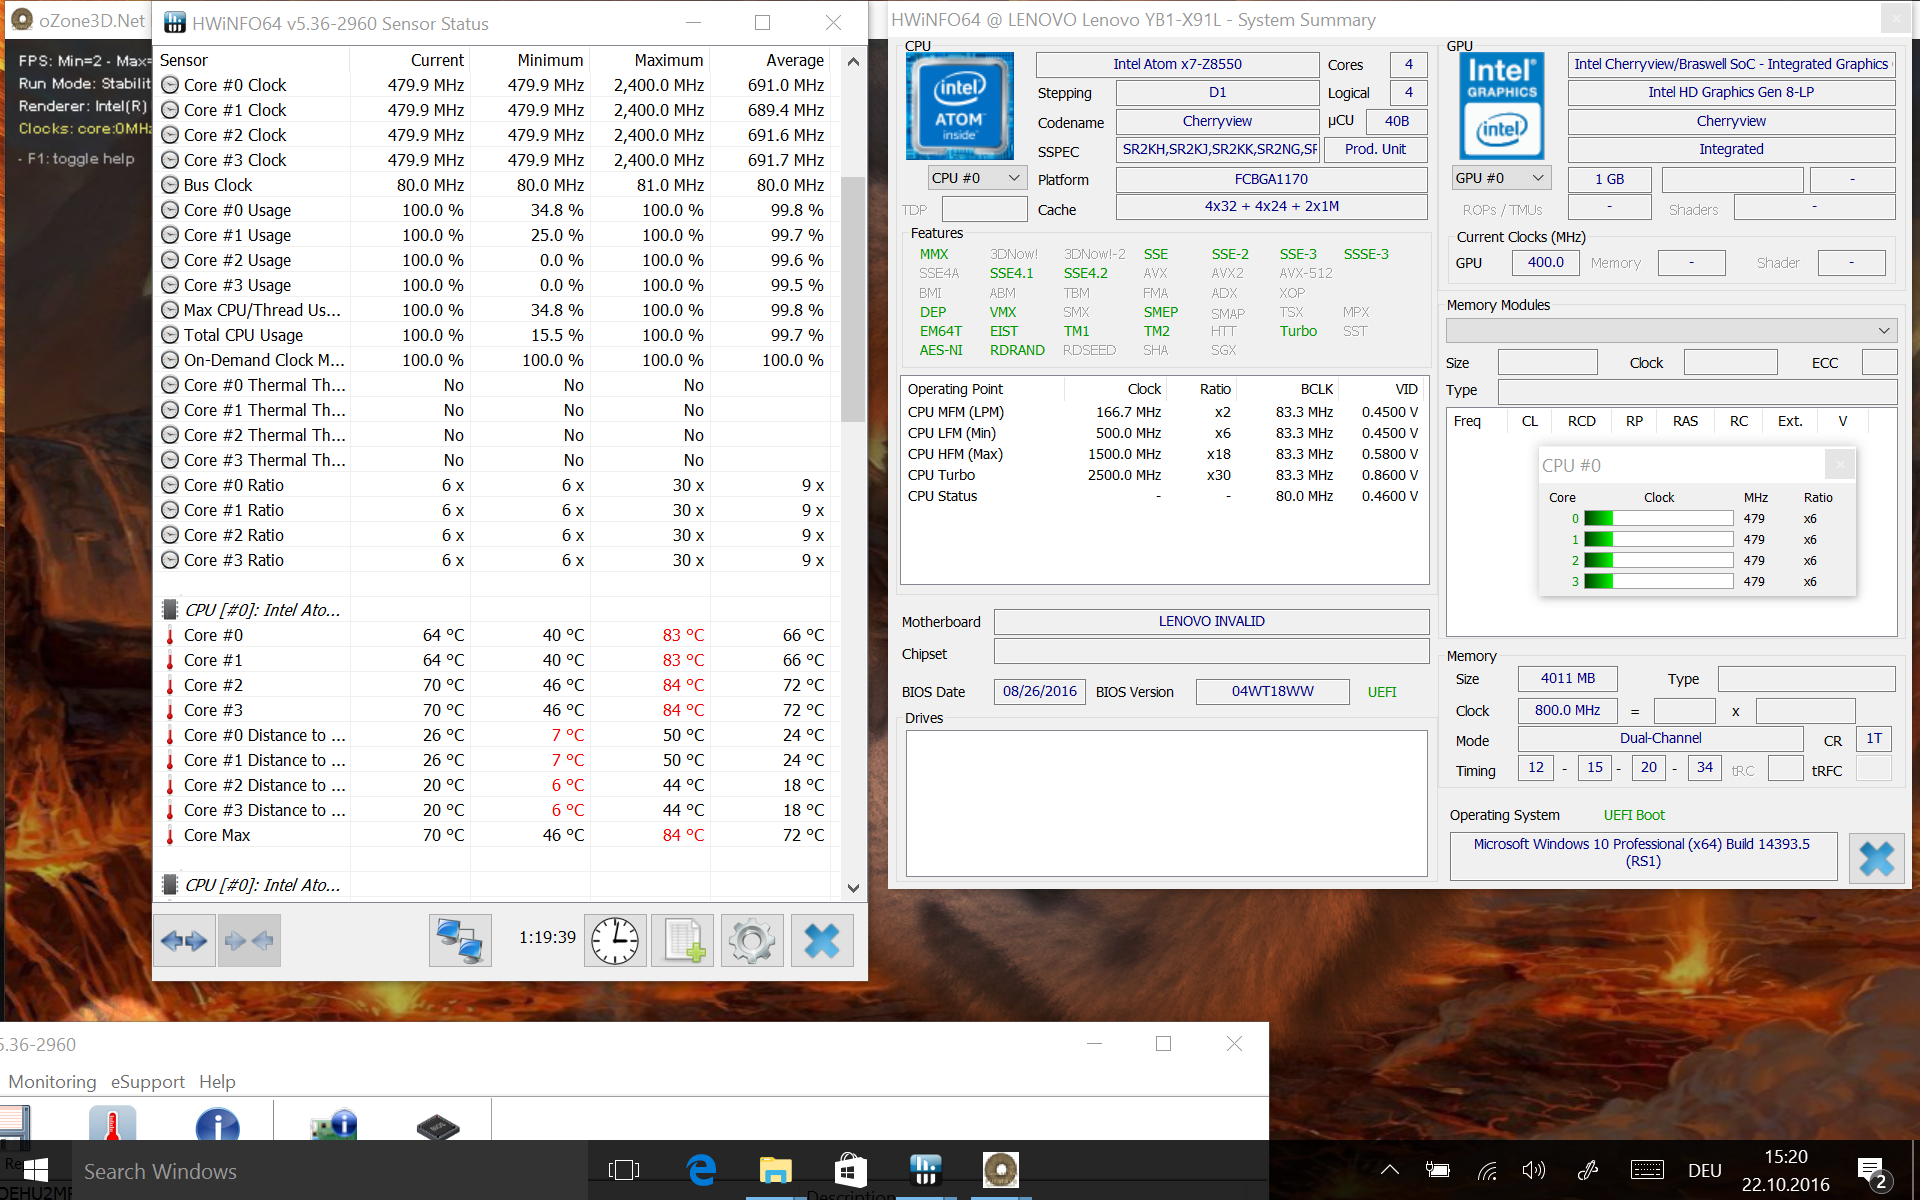This screenshot has height=1200, width=1920.
Task: Click the Intel Atom x7-Z8550 name field
Action: pyautogui.click(x=1177, y=64)
